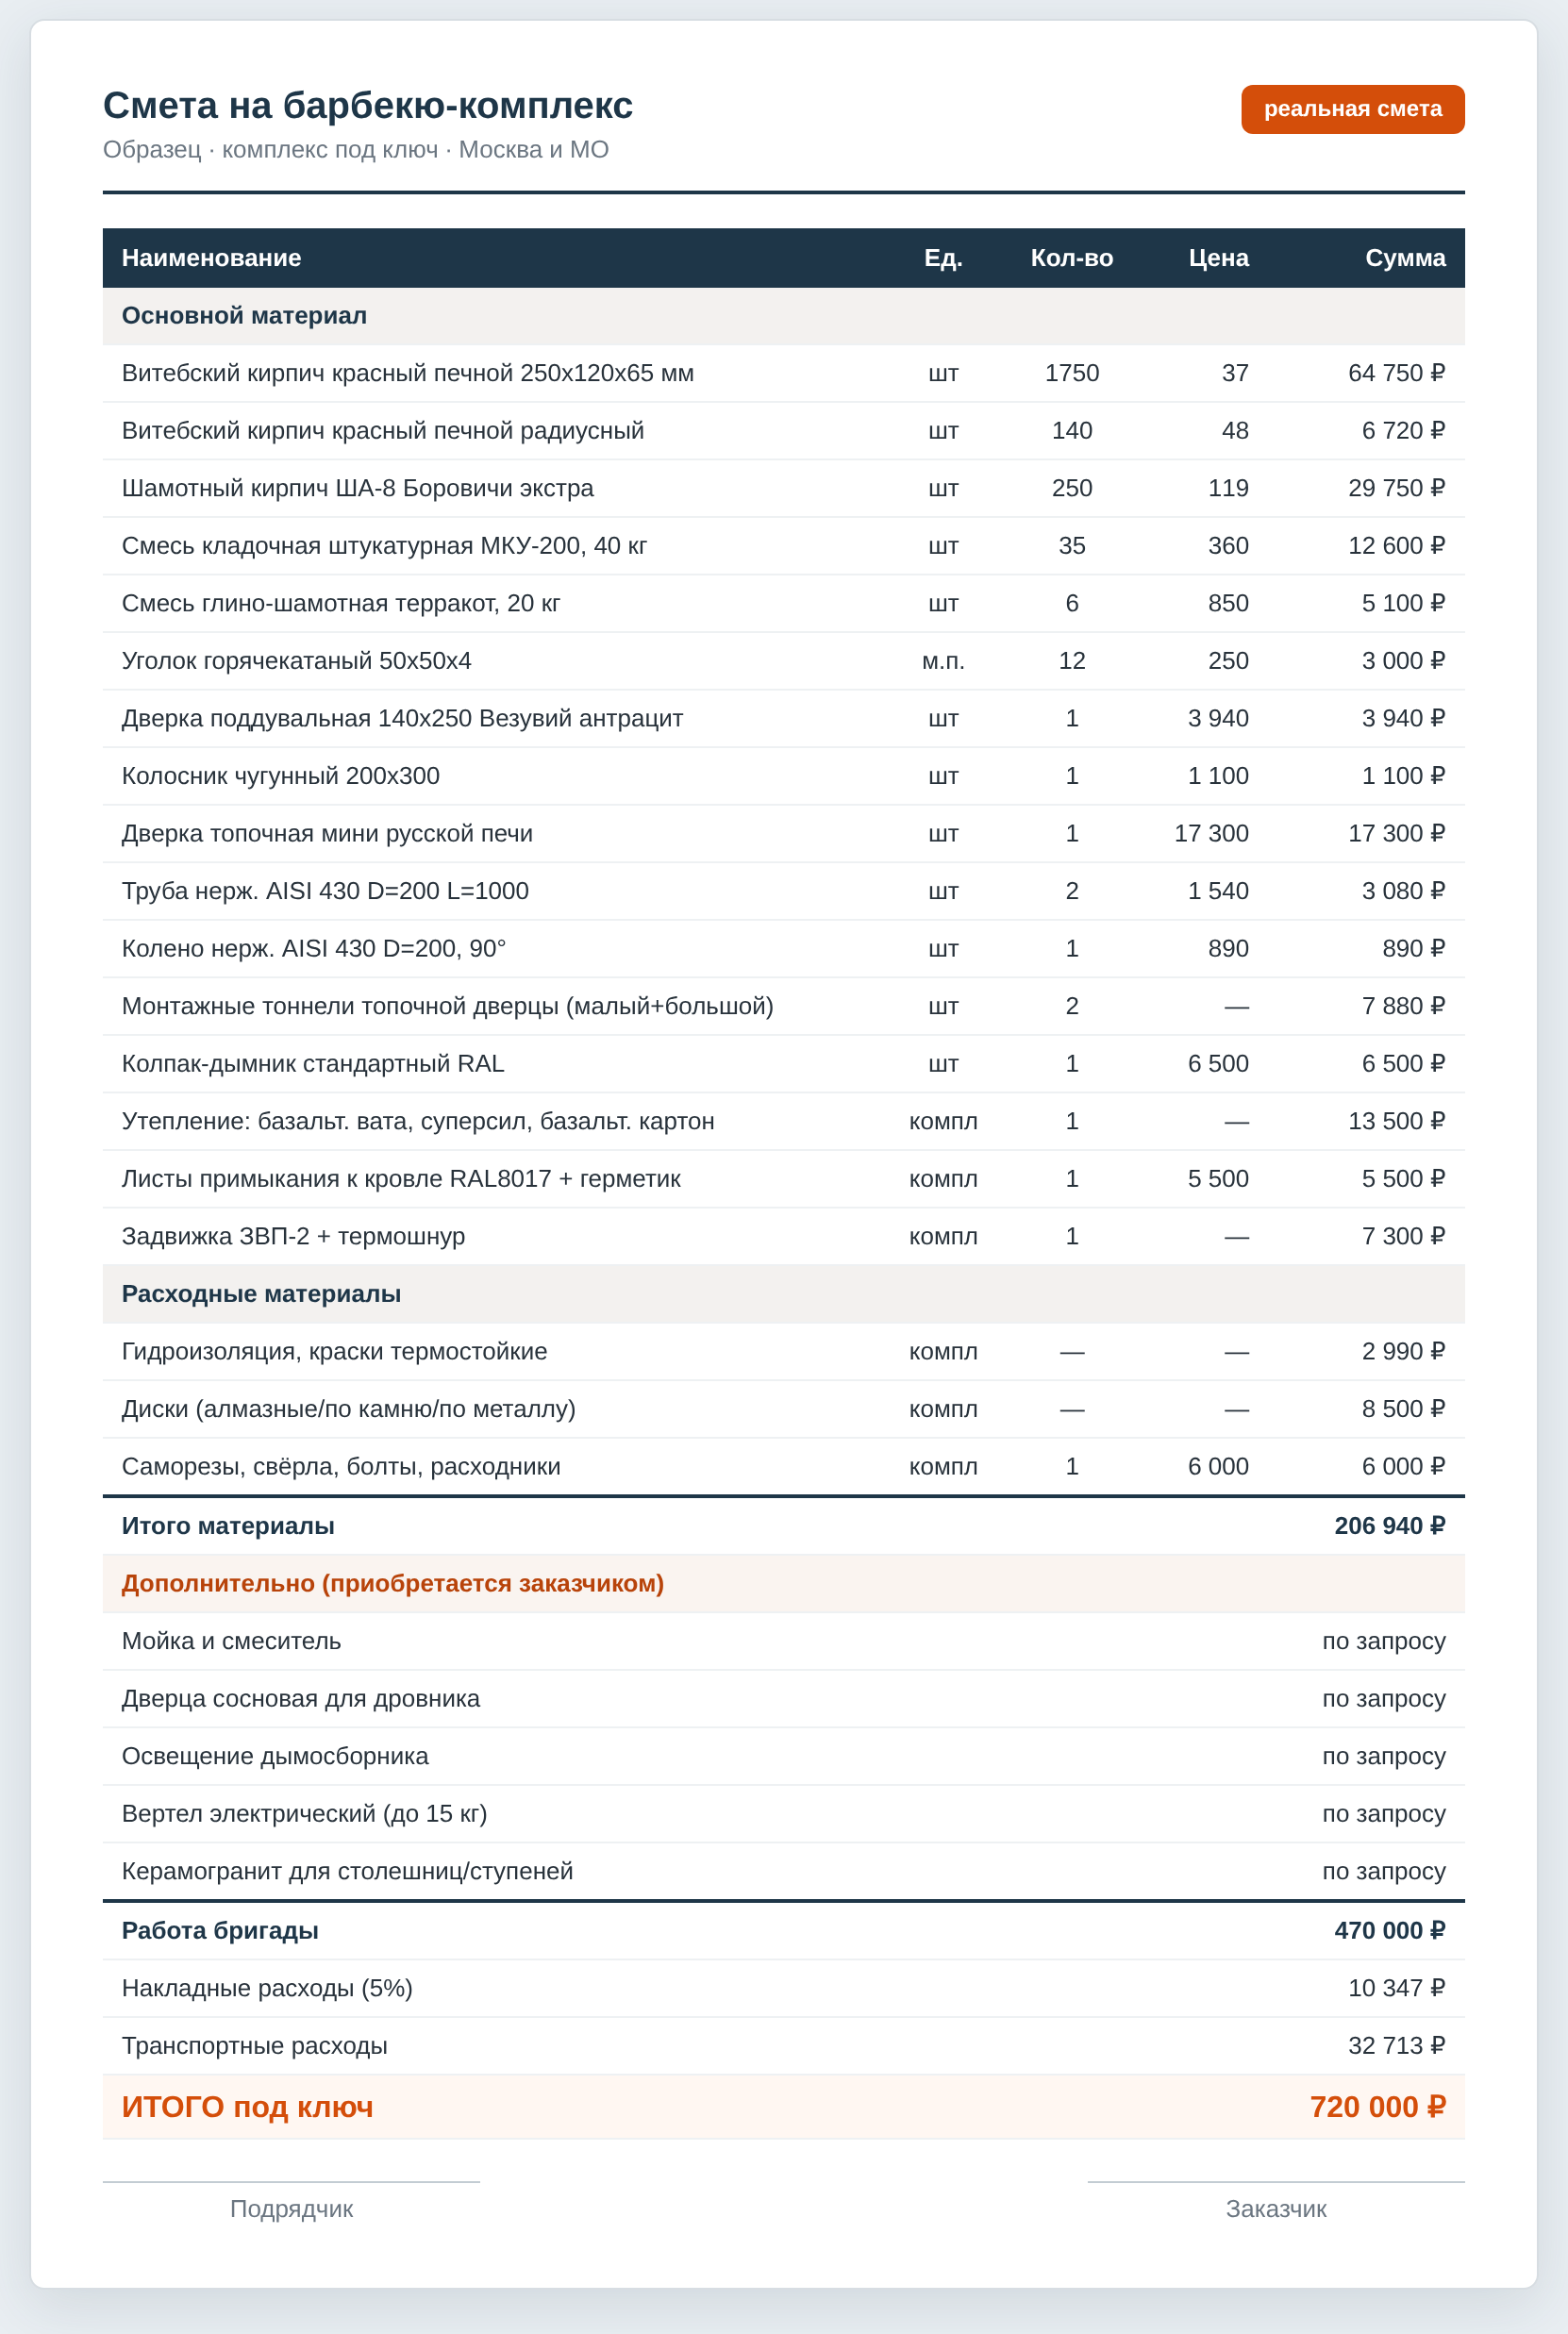Click the 'Колпак-дымник стандартный RAL' row
This screenshot has width=1568, height=2334.
click(783, 1064)
